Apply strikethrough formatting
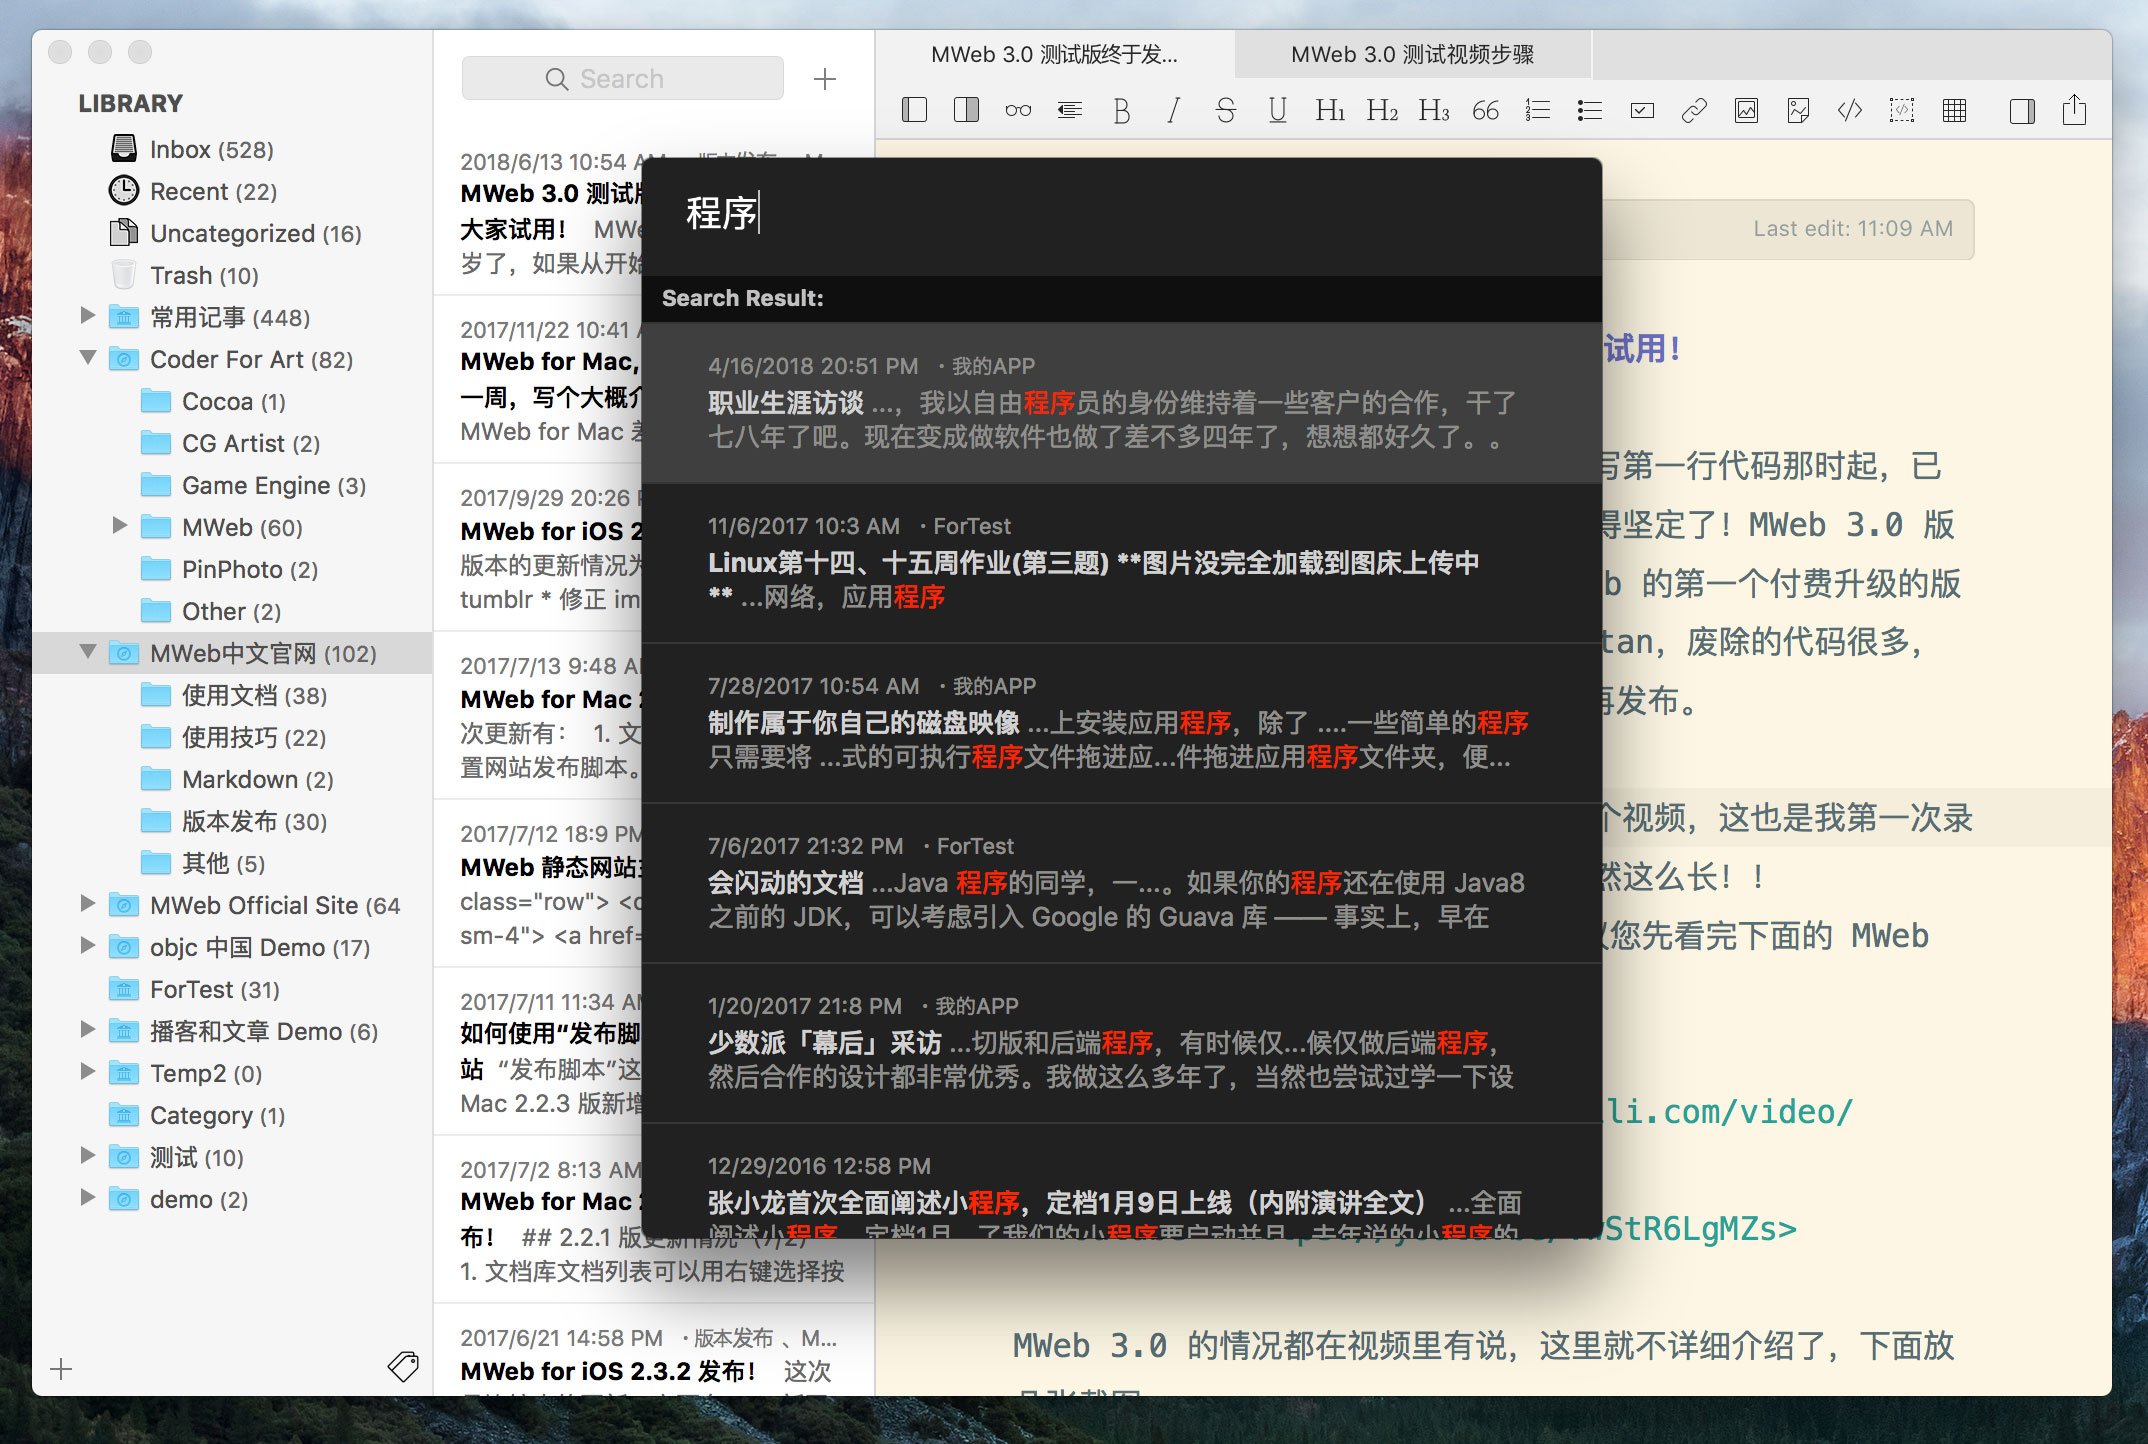2148x1444 pixels. (1226, 110)
